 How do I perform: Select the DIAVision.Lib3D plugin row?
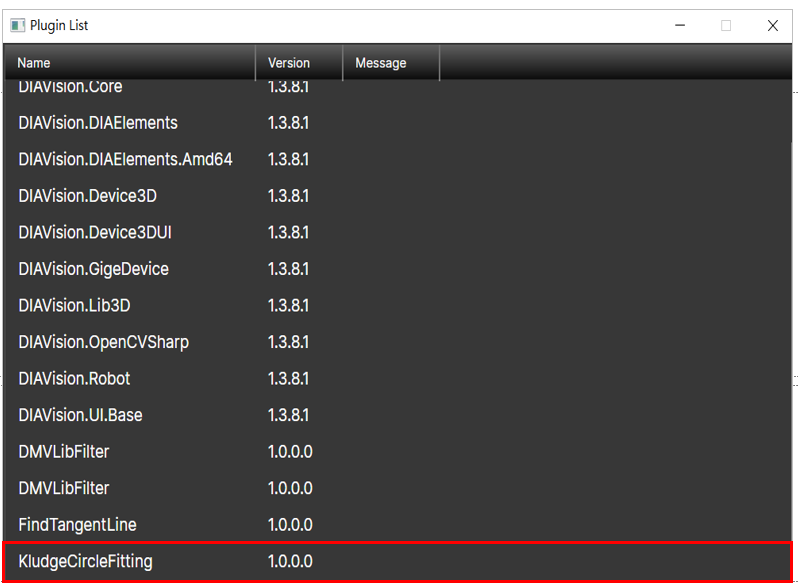coord(79,305)
